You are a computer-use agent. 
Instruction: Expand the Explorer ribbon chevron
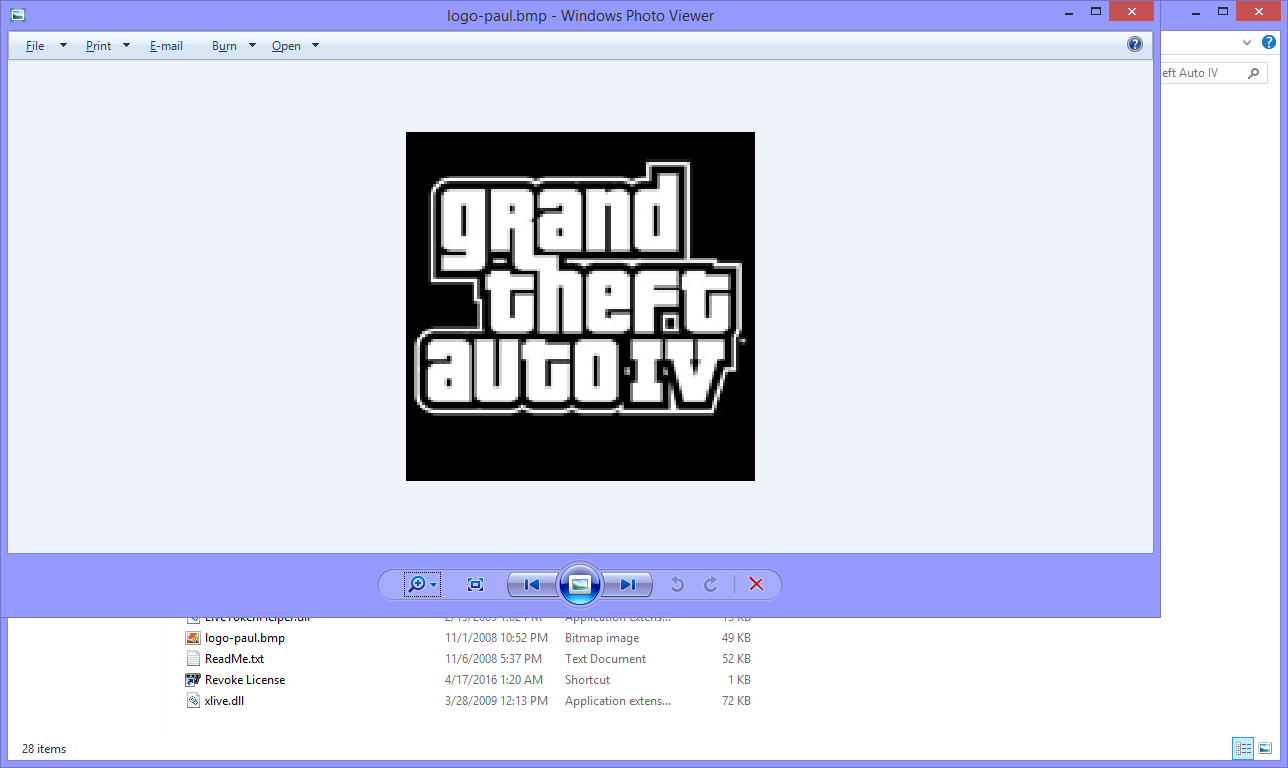1247,42
